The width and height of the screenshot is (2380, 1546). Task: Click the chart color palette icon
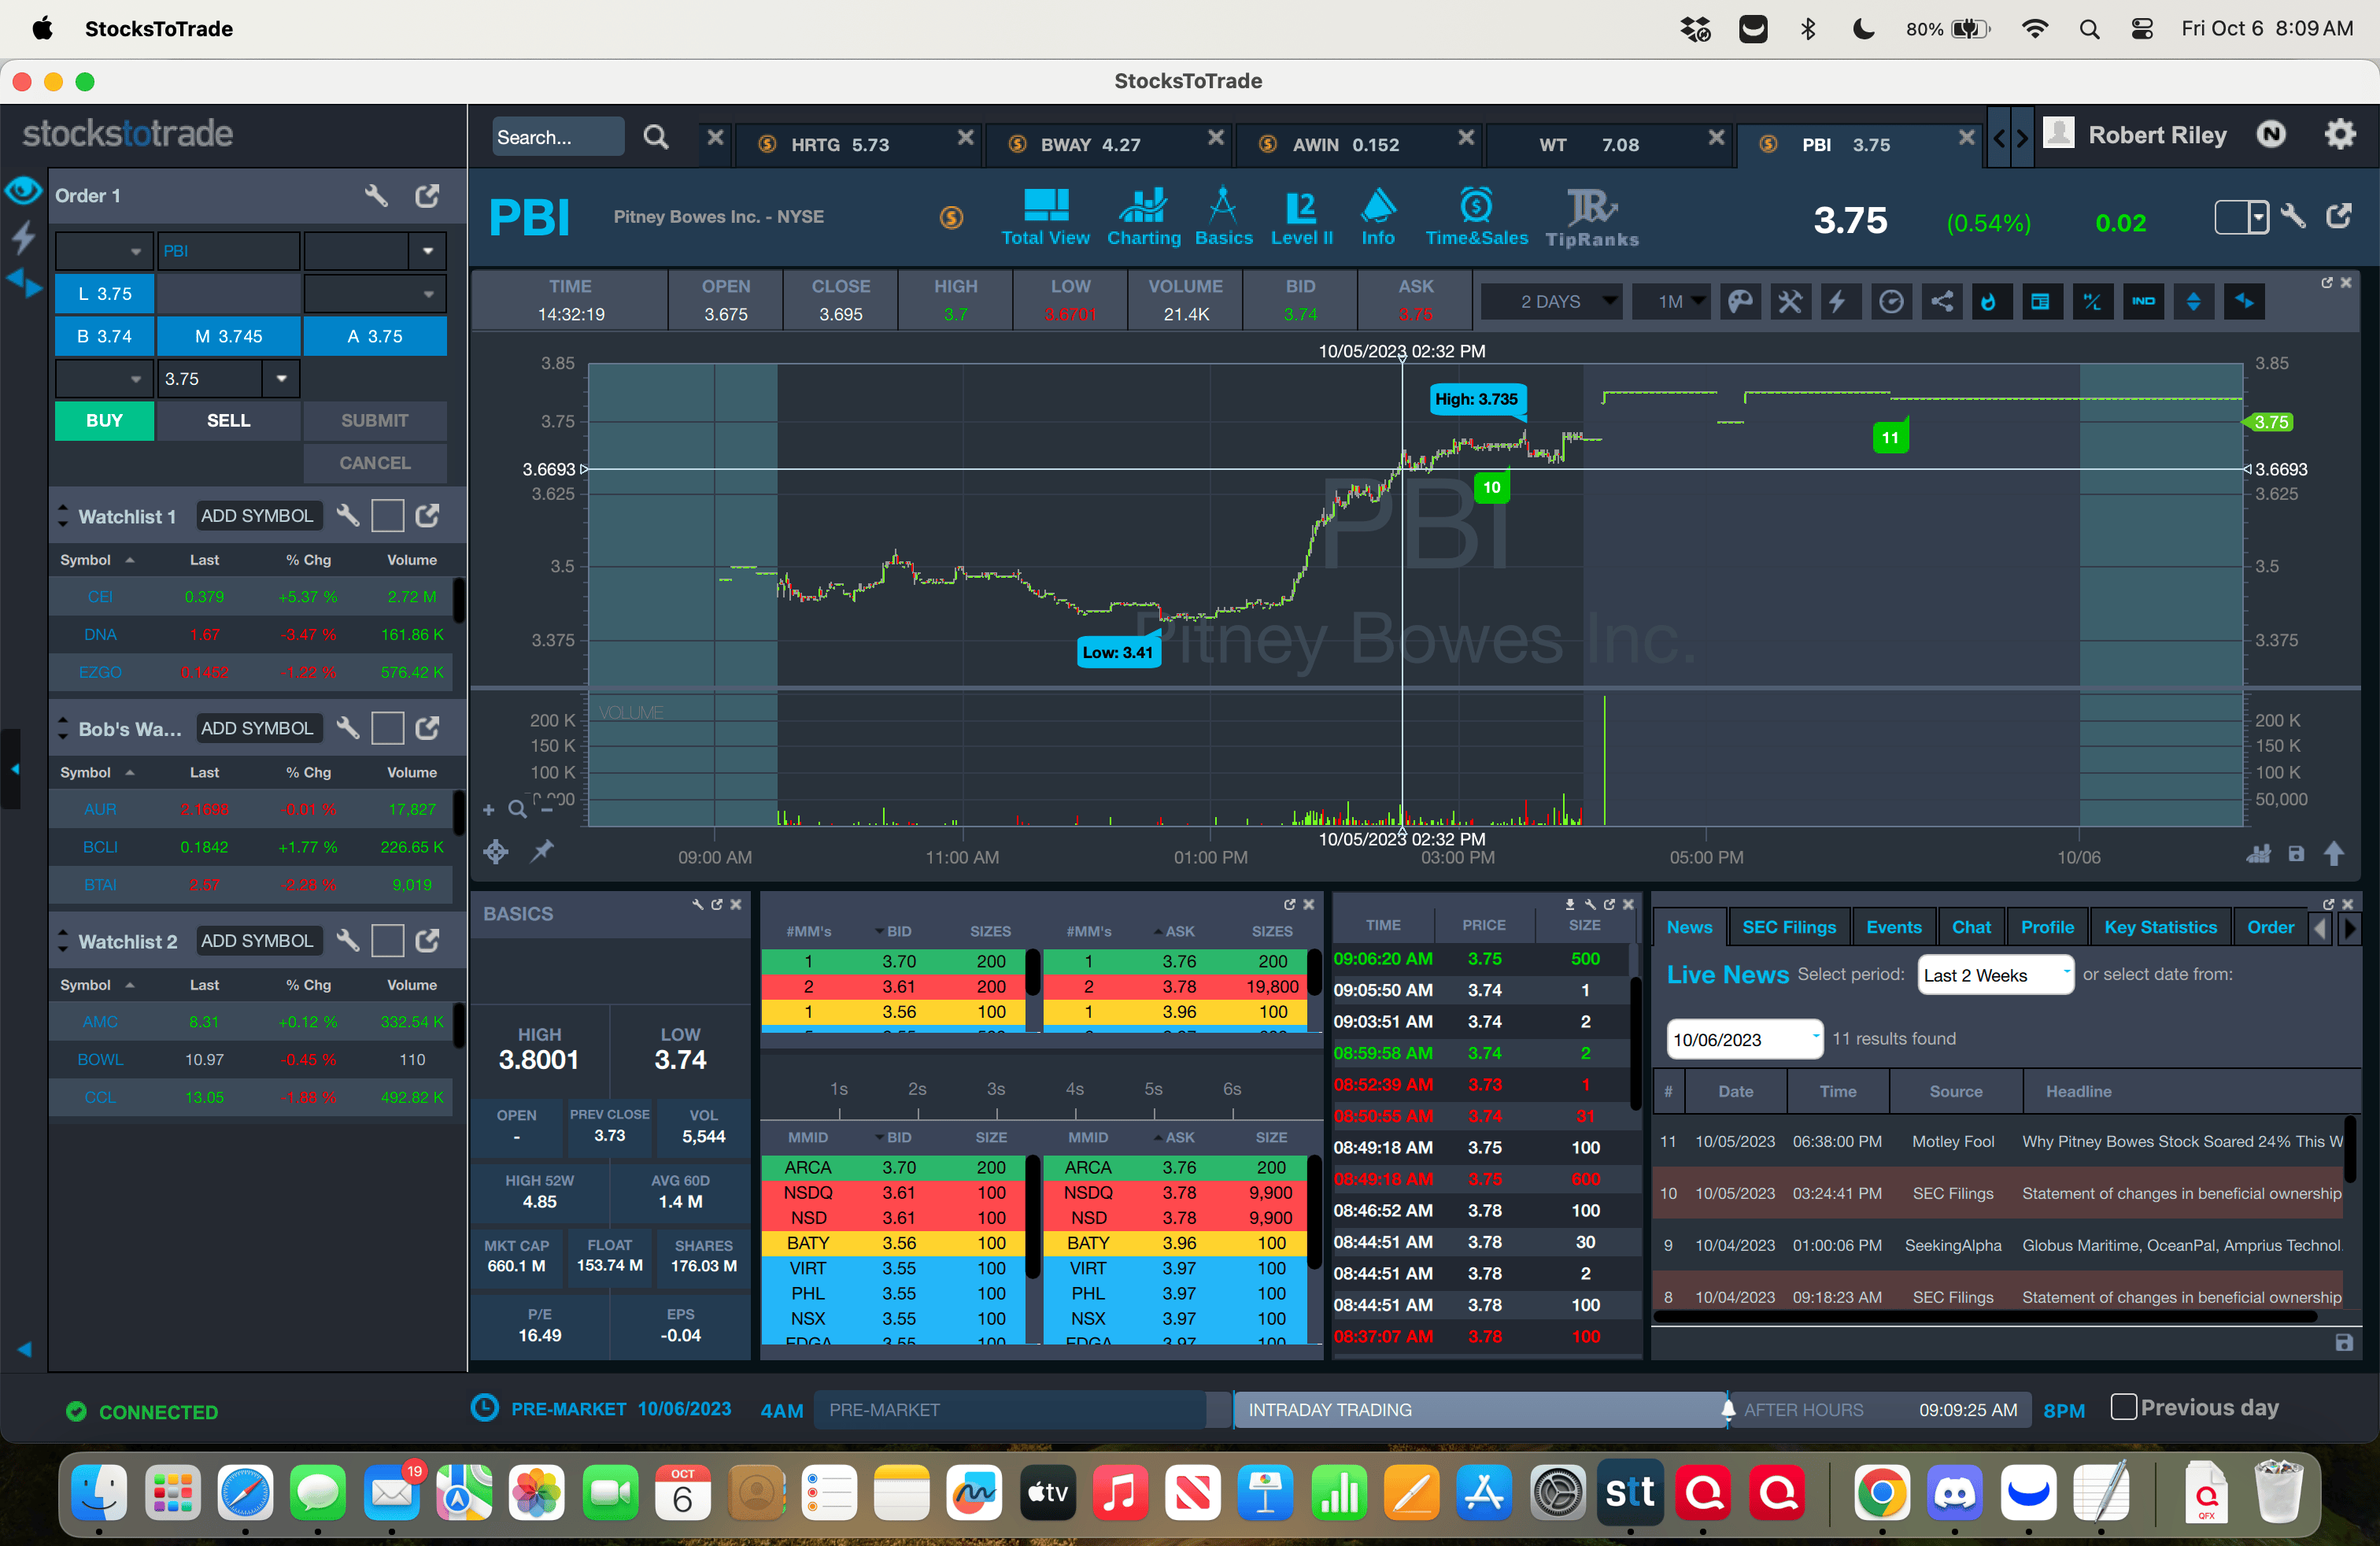click(x=1740, y=301)
